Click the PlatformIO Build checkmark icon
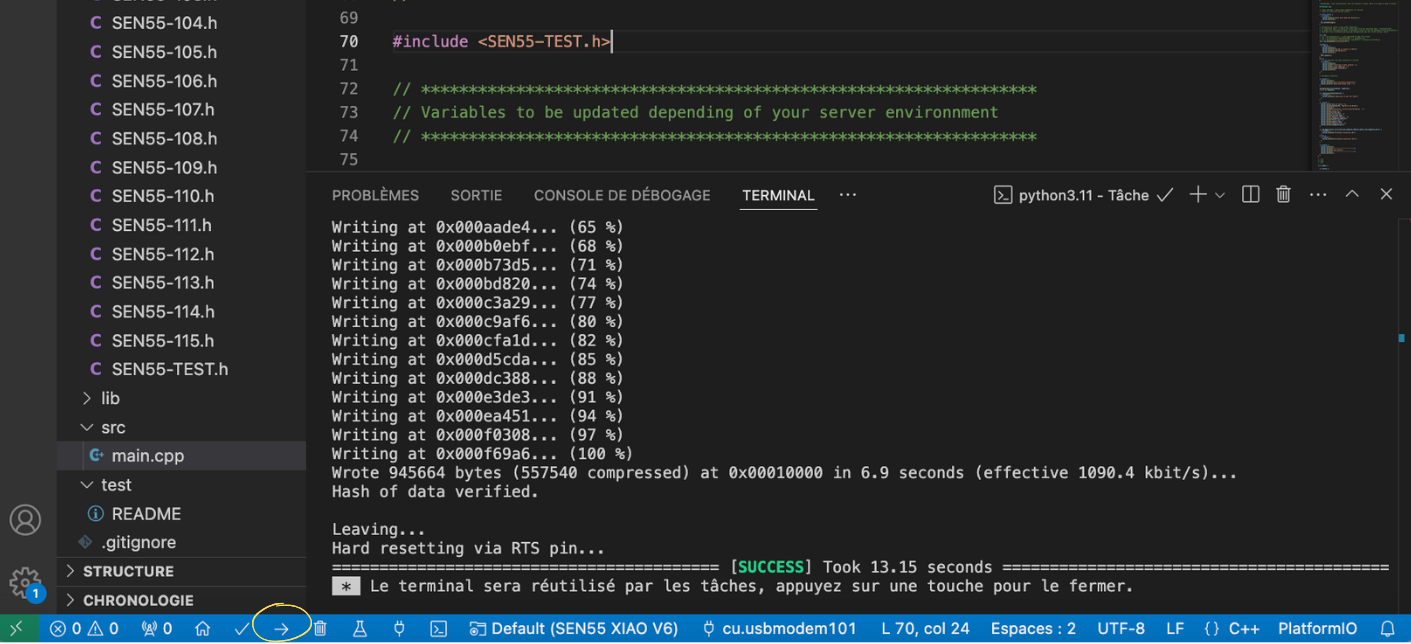Viewport: 1411px width, 644px height. (x=241, y=629)
